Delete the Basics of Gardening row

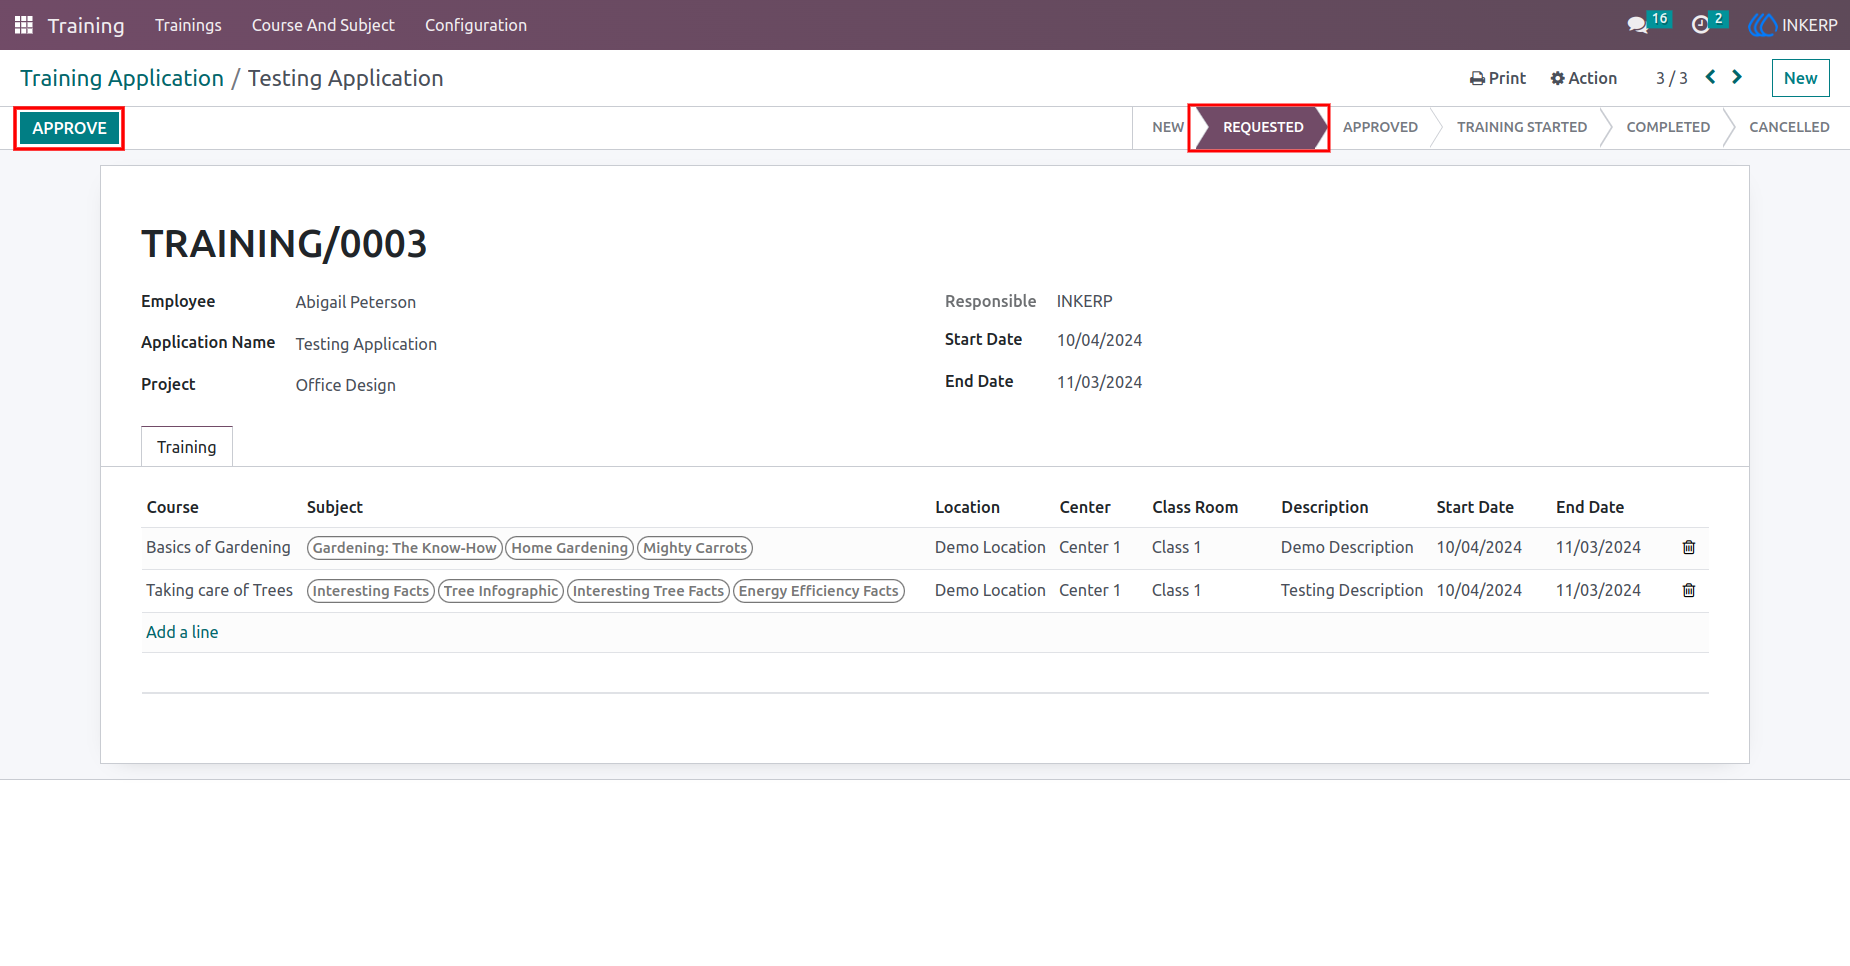(1689, 547)
